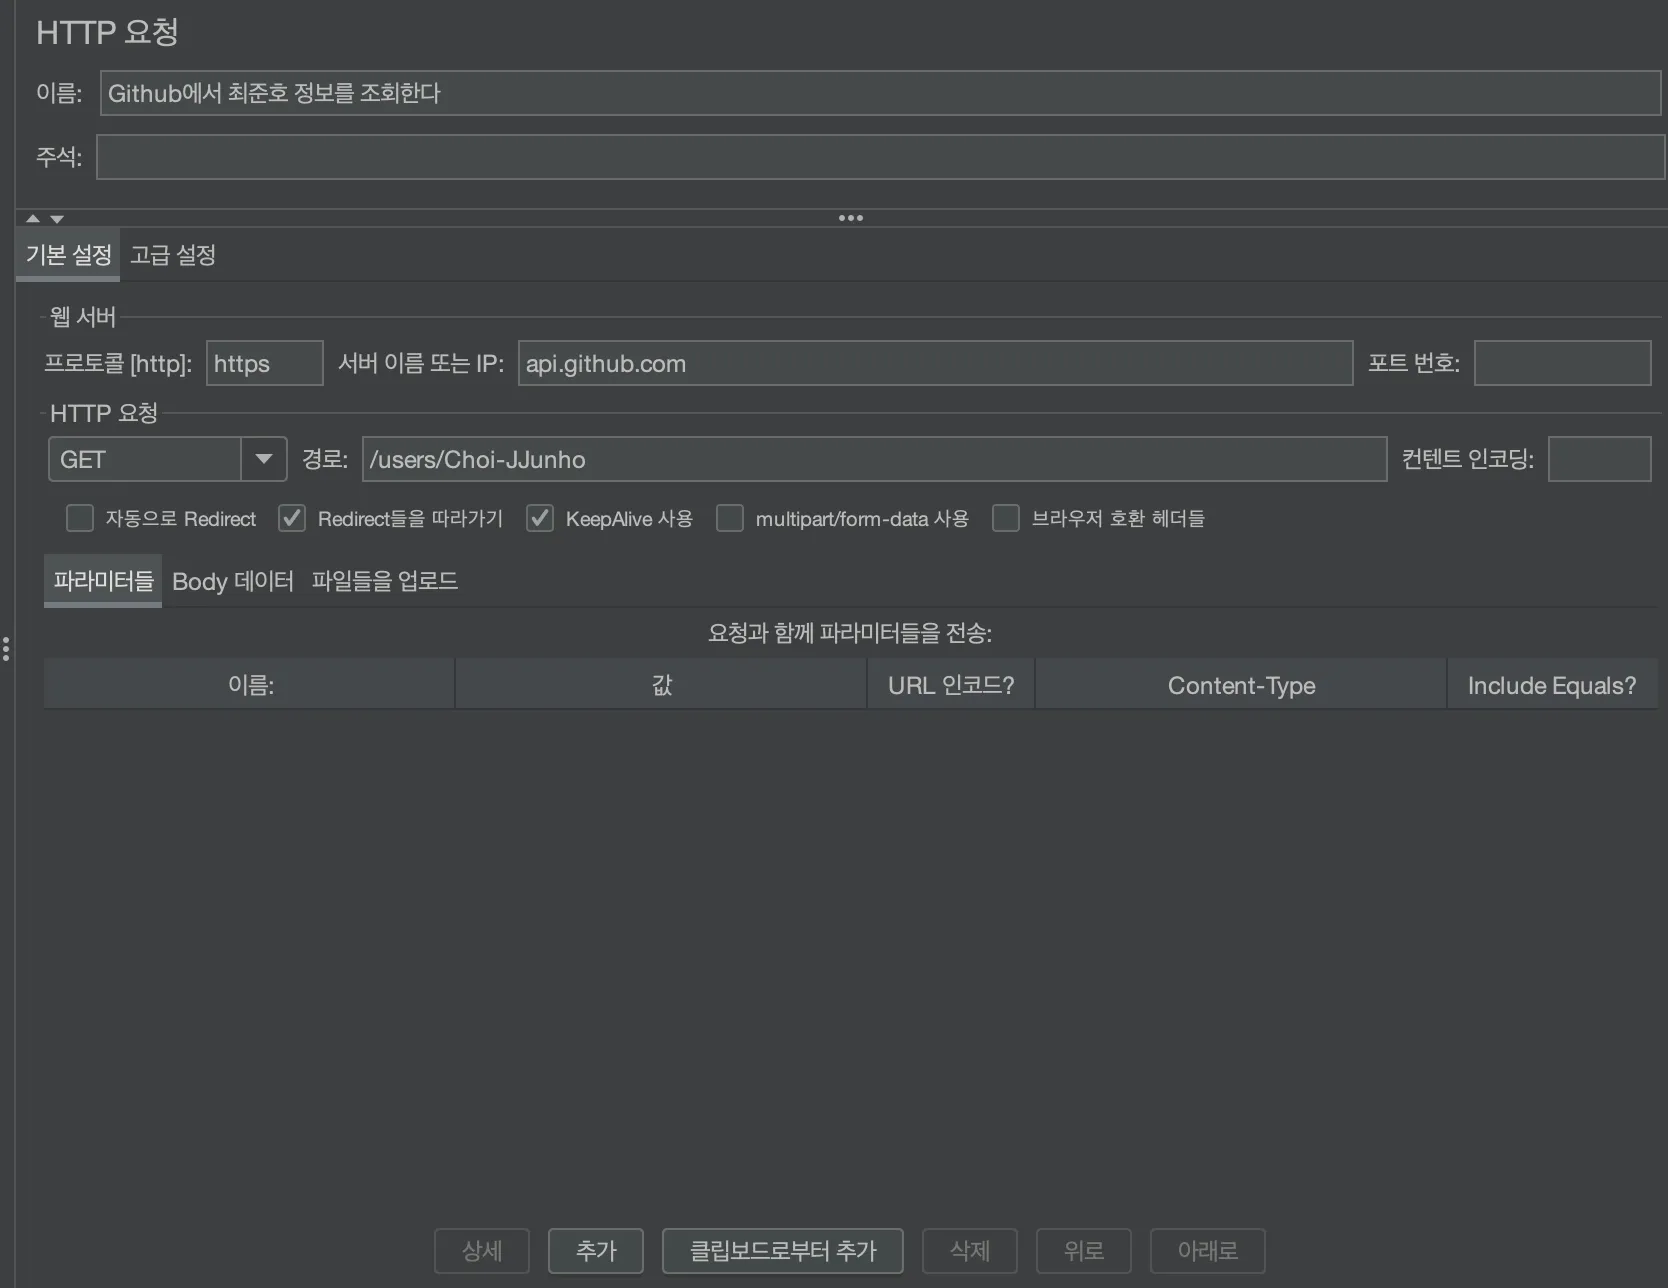Click the 포트 번호 input field
Screen dimensions: 1668x1288
[1562, 363]
